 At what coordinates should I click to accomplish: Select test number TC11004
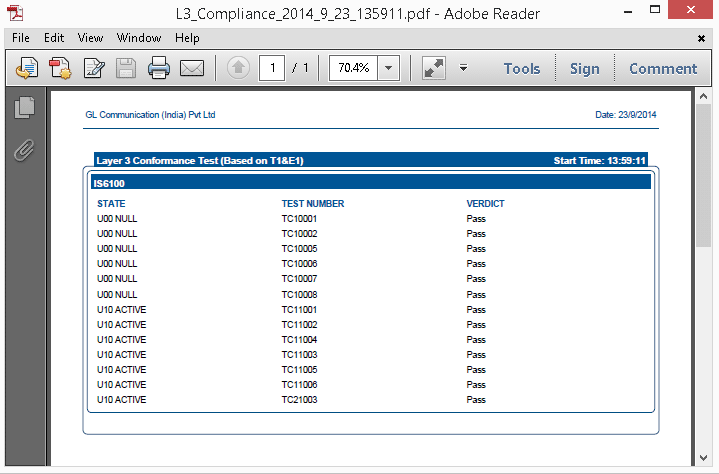pos(299,340)
